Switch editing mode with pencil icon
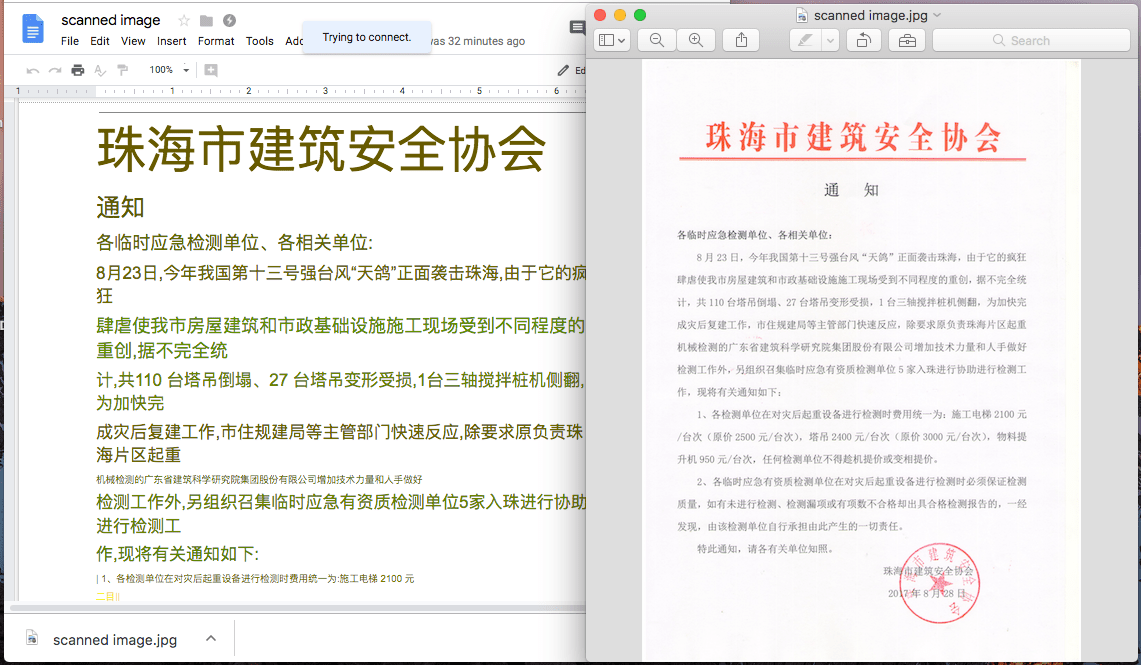 click(563, 71)
